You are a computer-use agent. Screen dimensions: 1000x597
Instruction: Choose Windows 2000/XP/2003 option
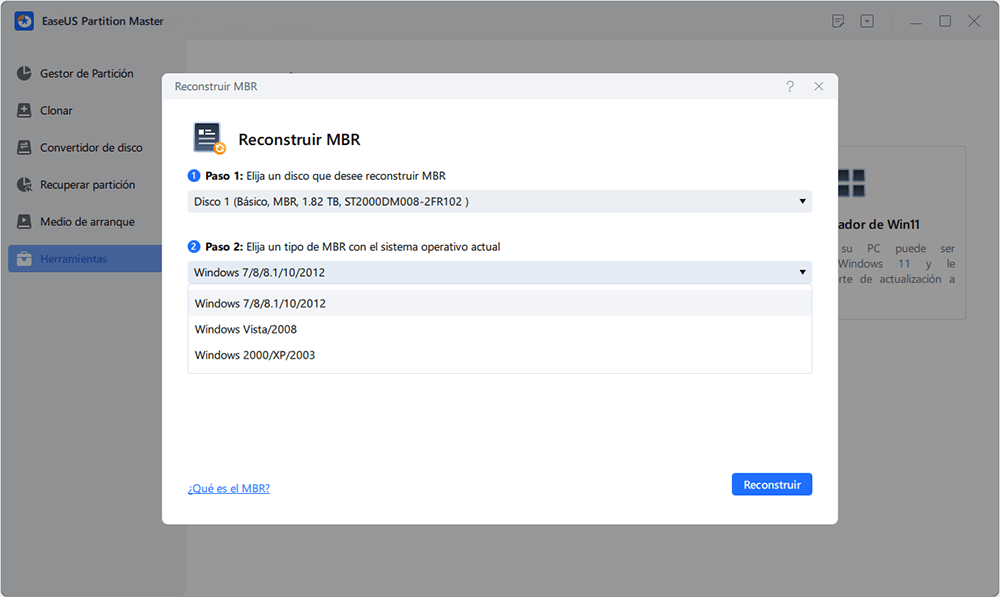point(499,355)
